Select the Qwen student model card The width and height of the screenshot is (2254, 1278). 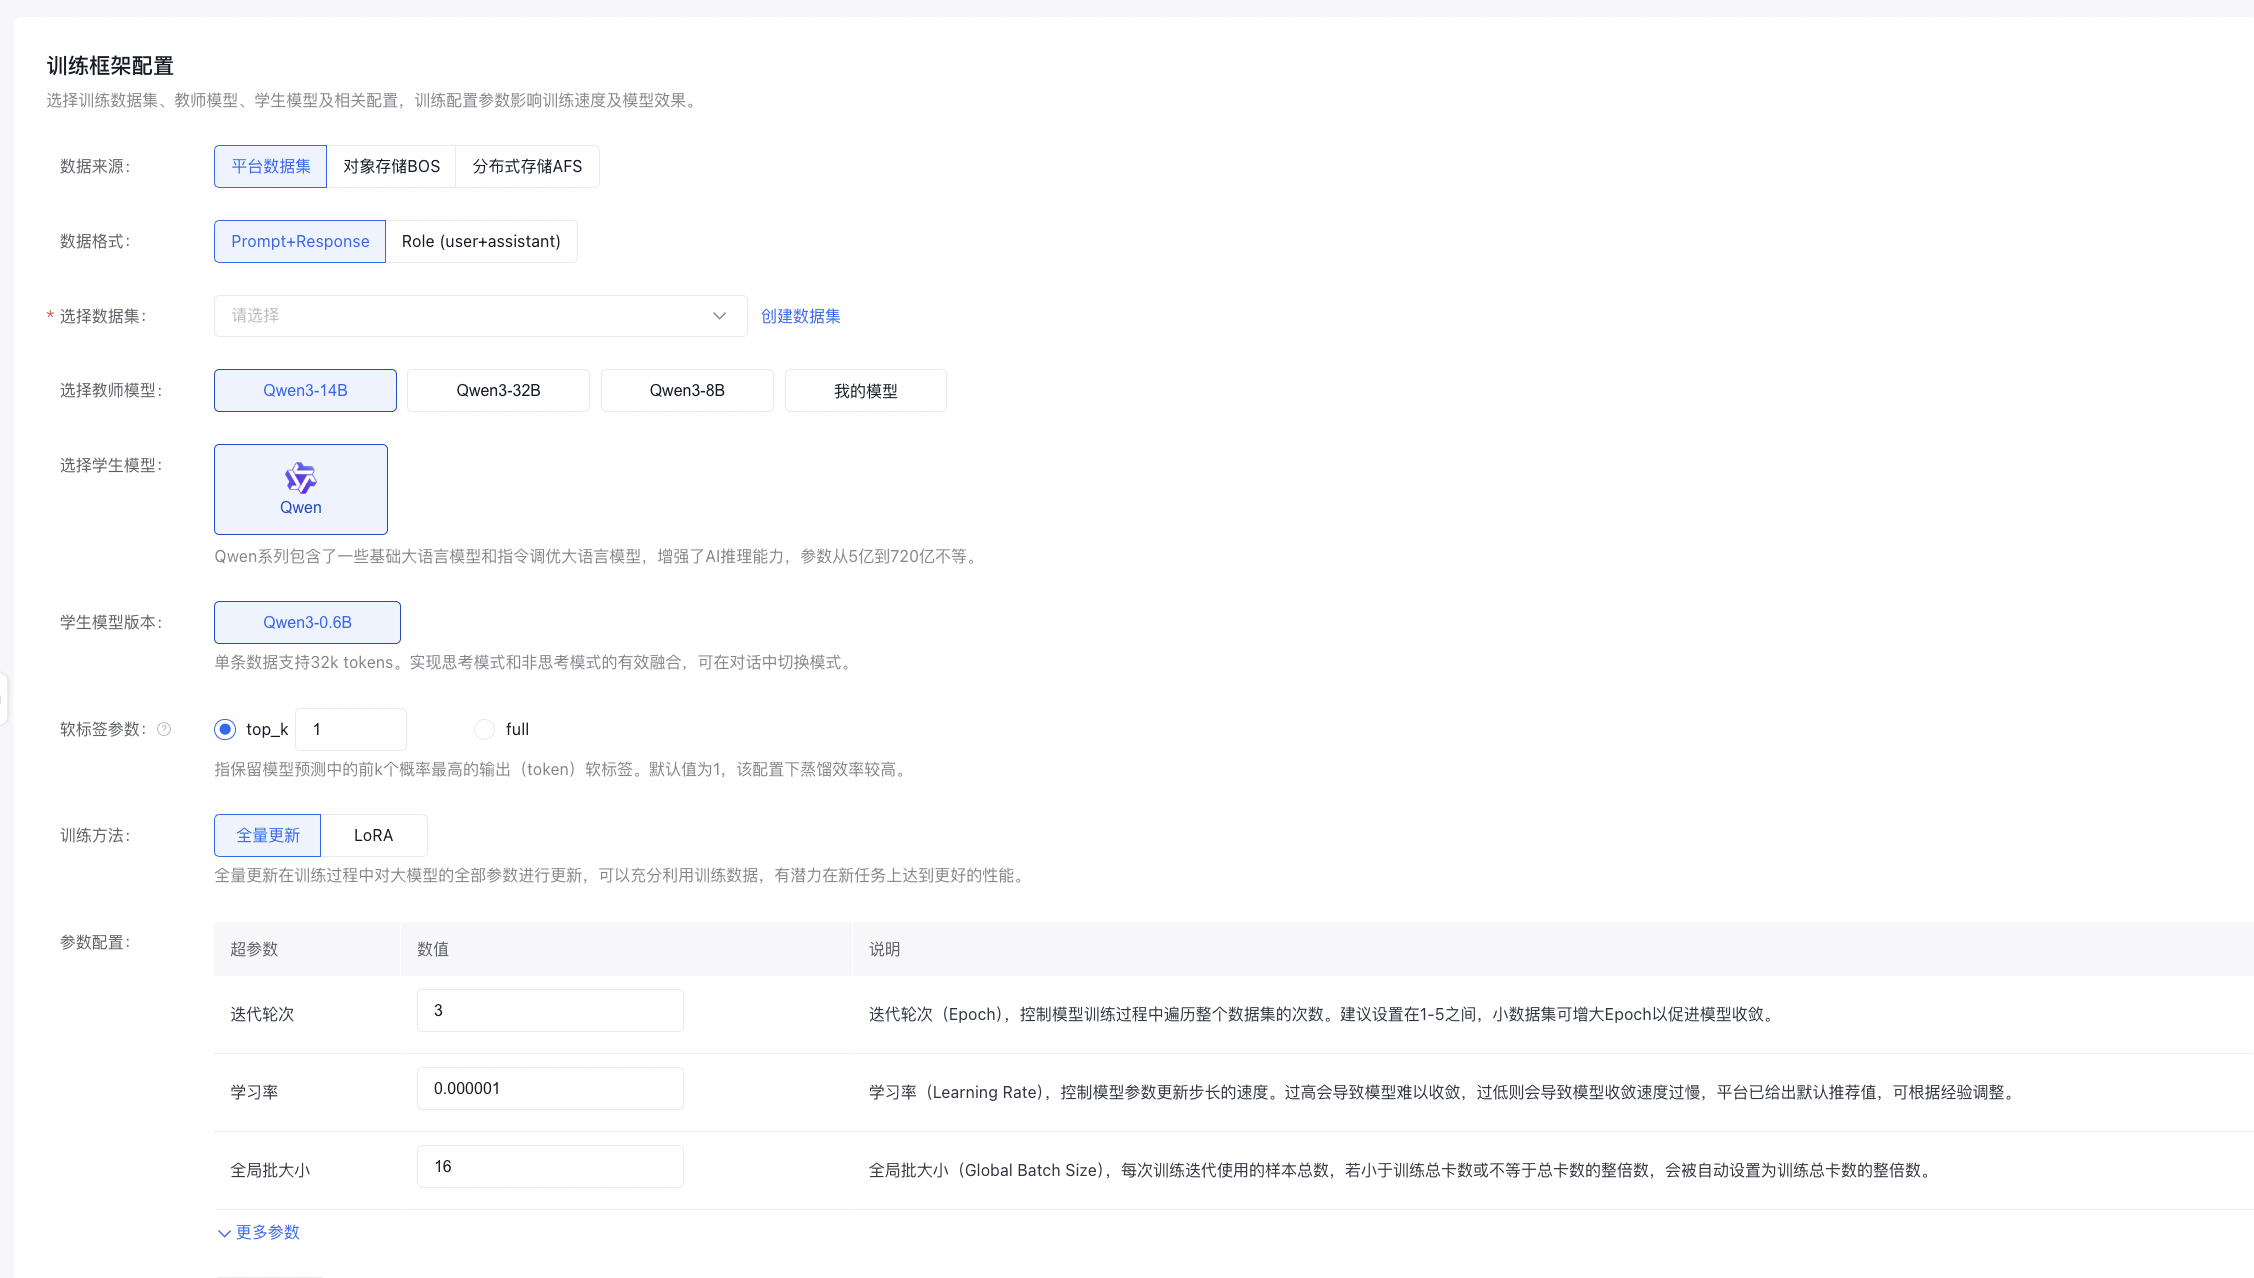pos(301,489)
